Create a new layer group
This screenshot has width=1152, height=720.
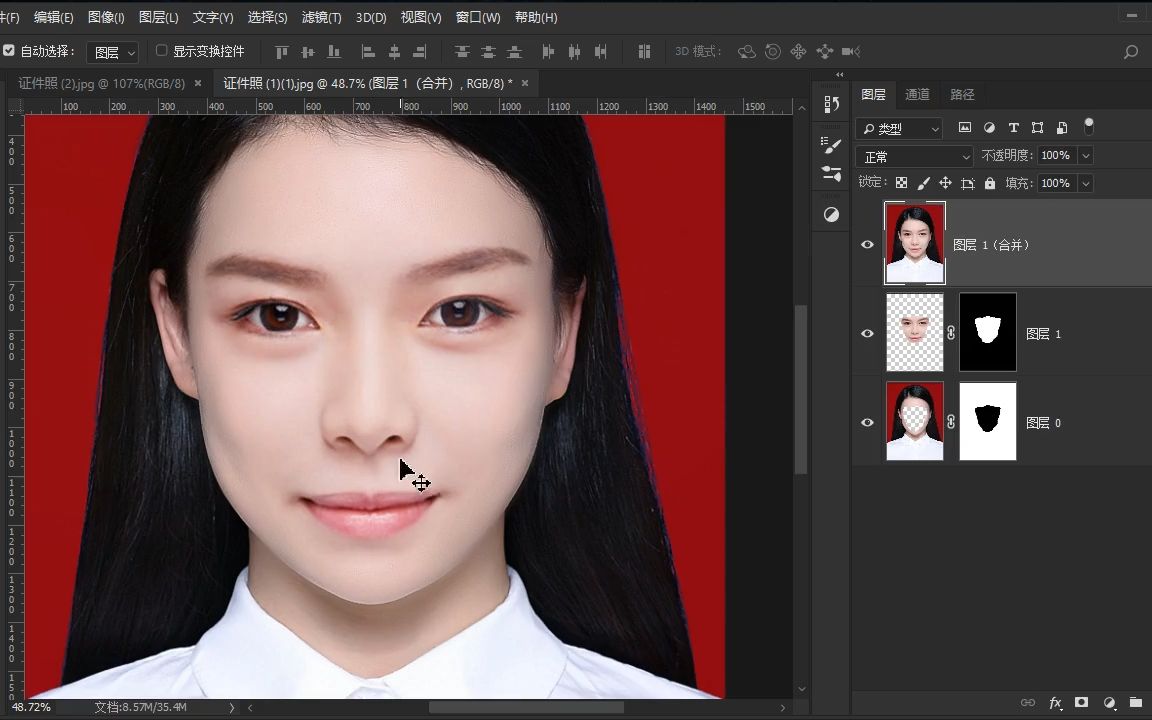point(1136,703)
